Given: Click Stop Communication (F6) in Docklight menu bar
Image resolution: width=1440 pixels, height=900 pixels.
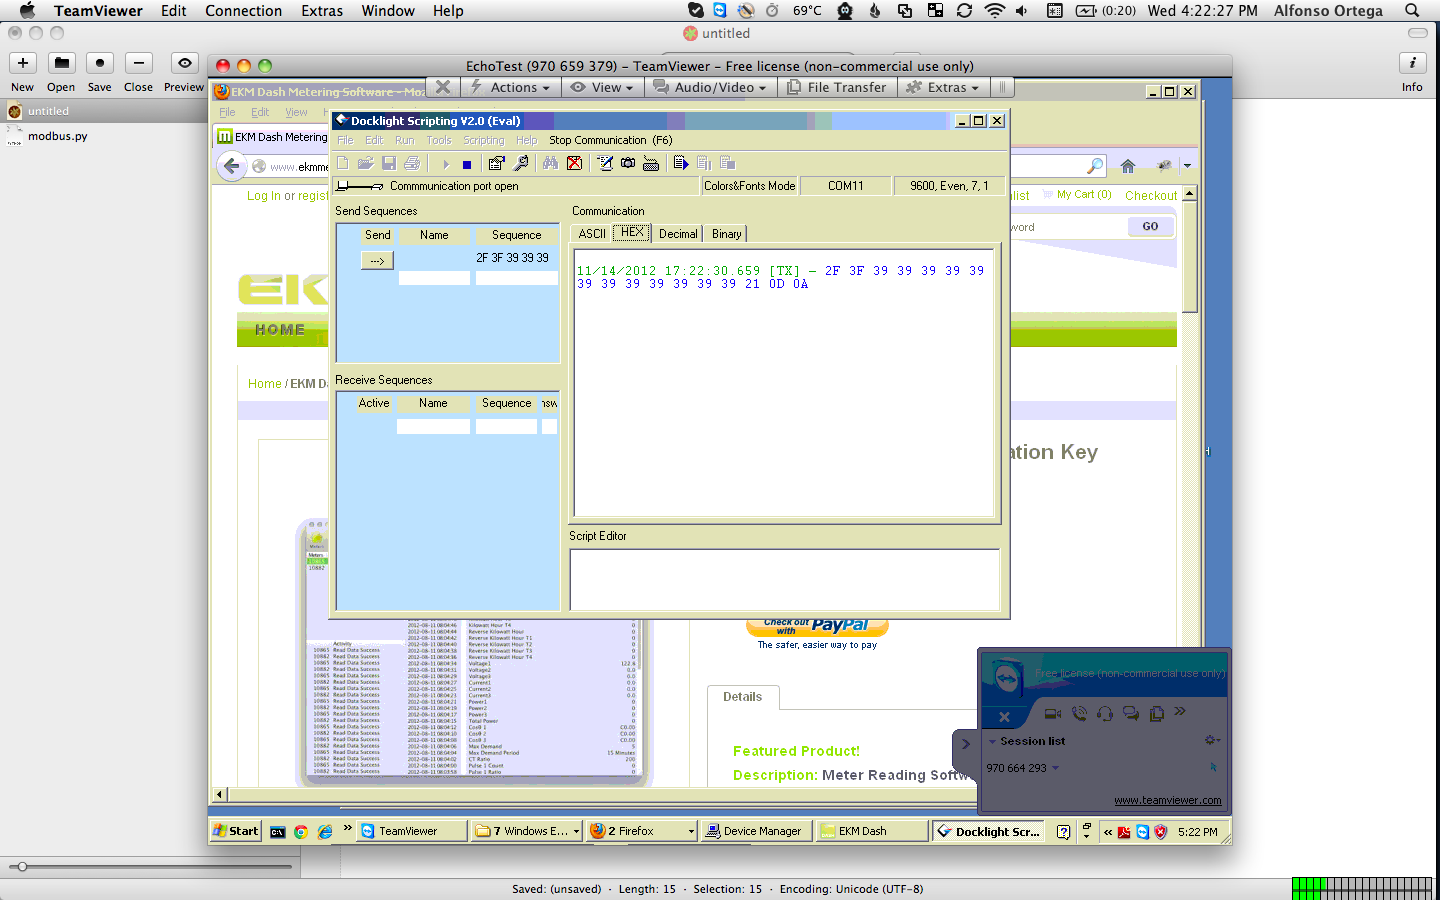Looking at the screenshot, I should 611,140.
